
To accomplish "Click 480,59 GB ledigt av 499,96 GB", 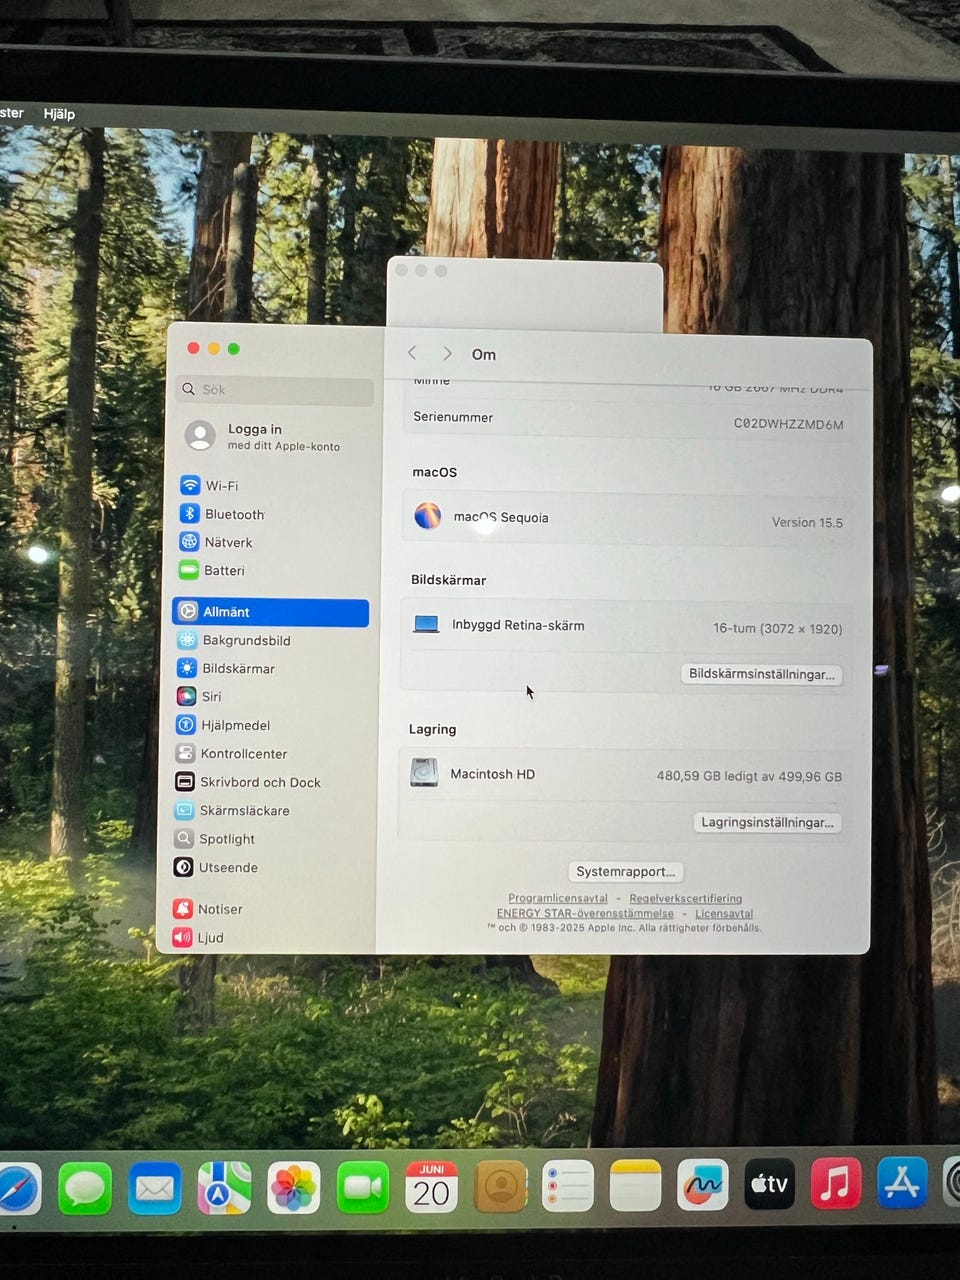I will click(x=749, y=776).
